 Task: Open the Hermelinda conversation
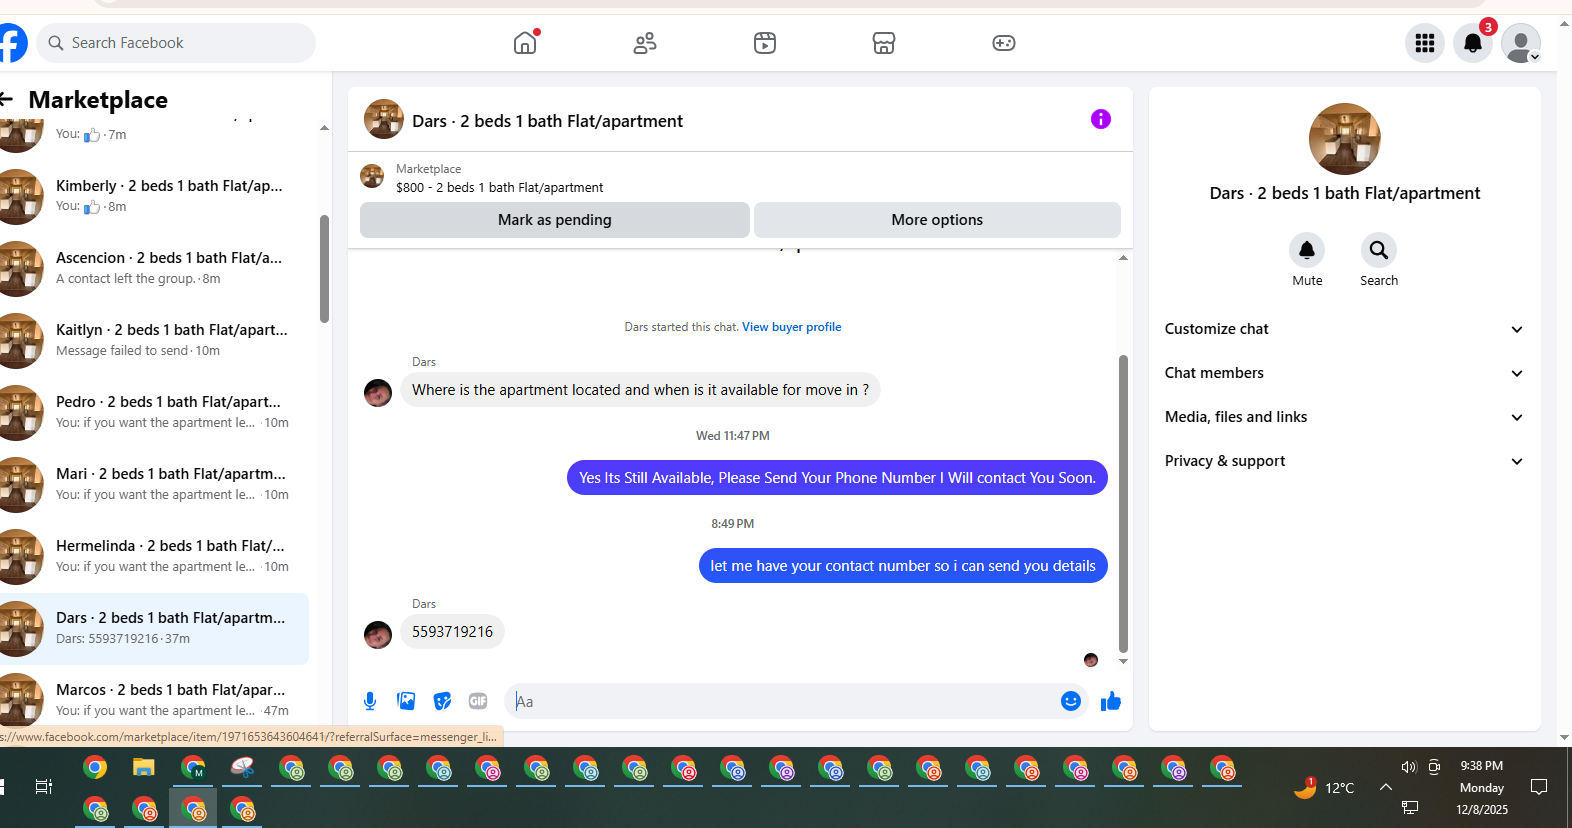coord(155,556)
